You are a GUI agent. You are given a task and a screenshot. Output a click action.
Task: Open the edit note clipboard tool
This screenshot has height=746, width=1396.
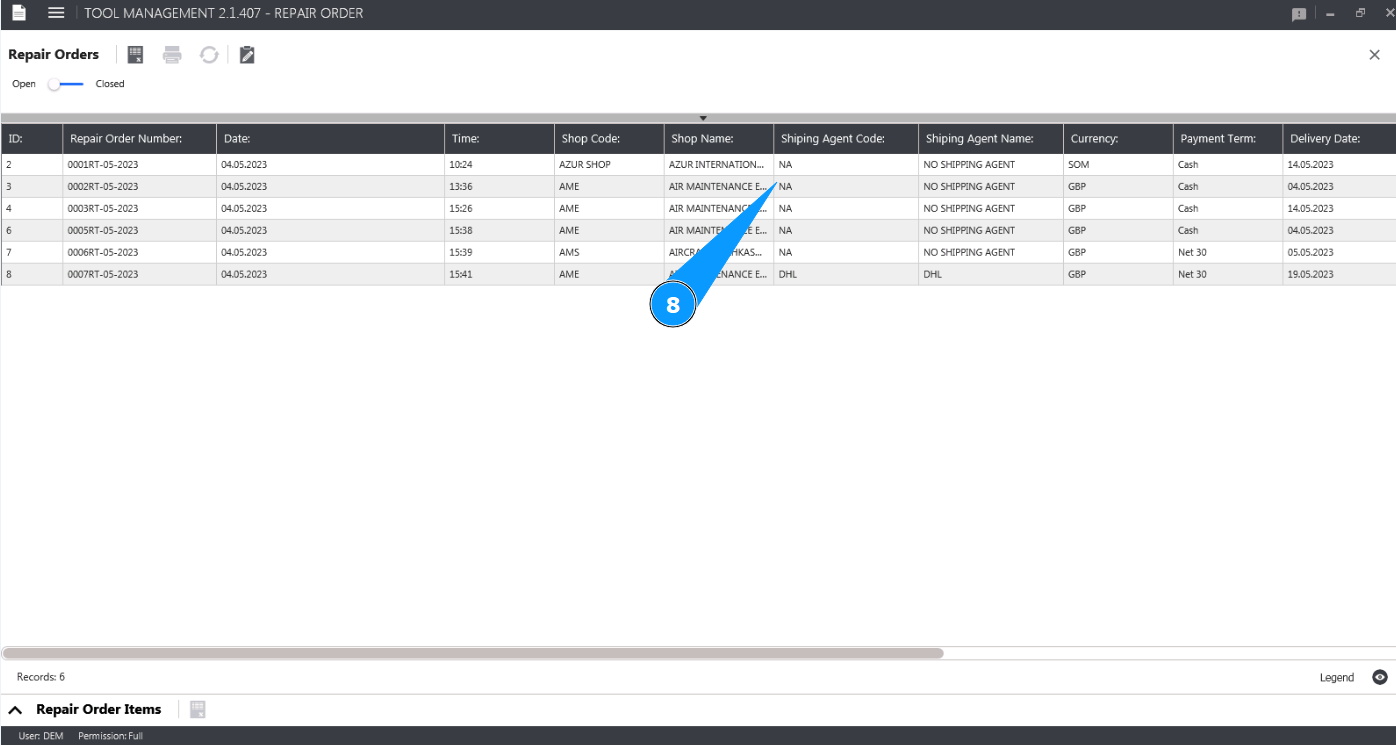[x=247, y=55]
